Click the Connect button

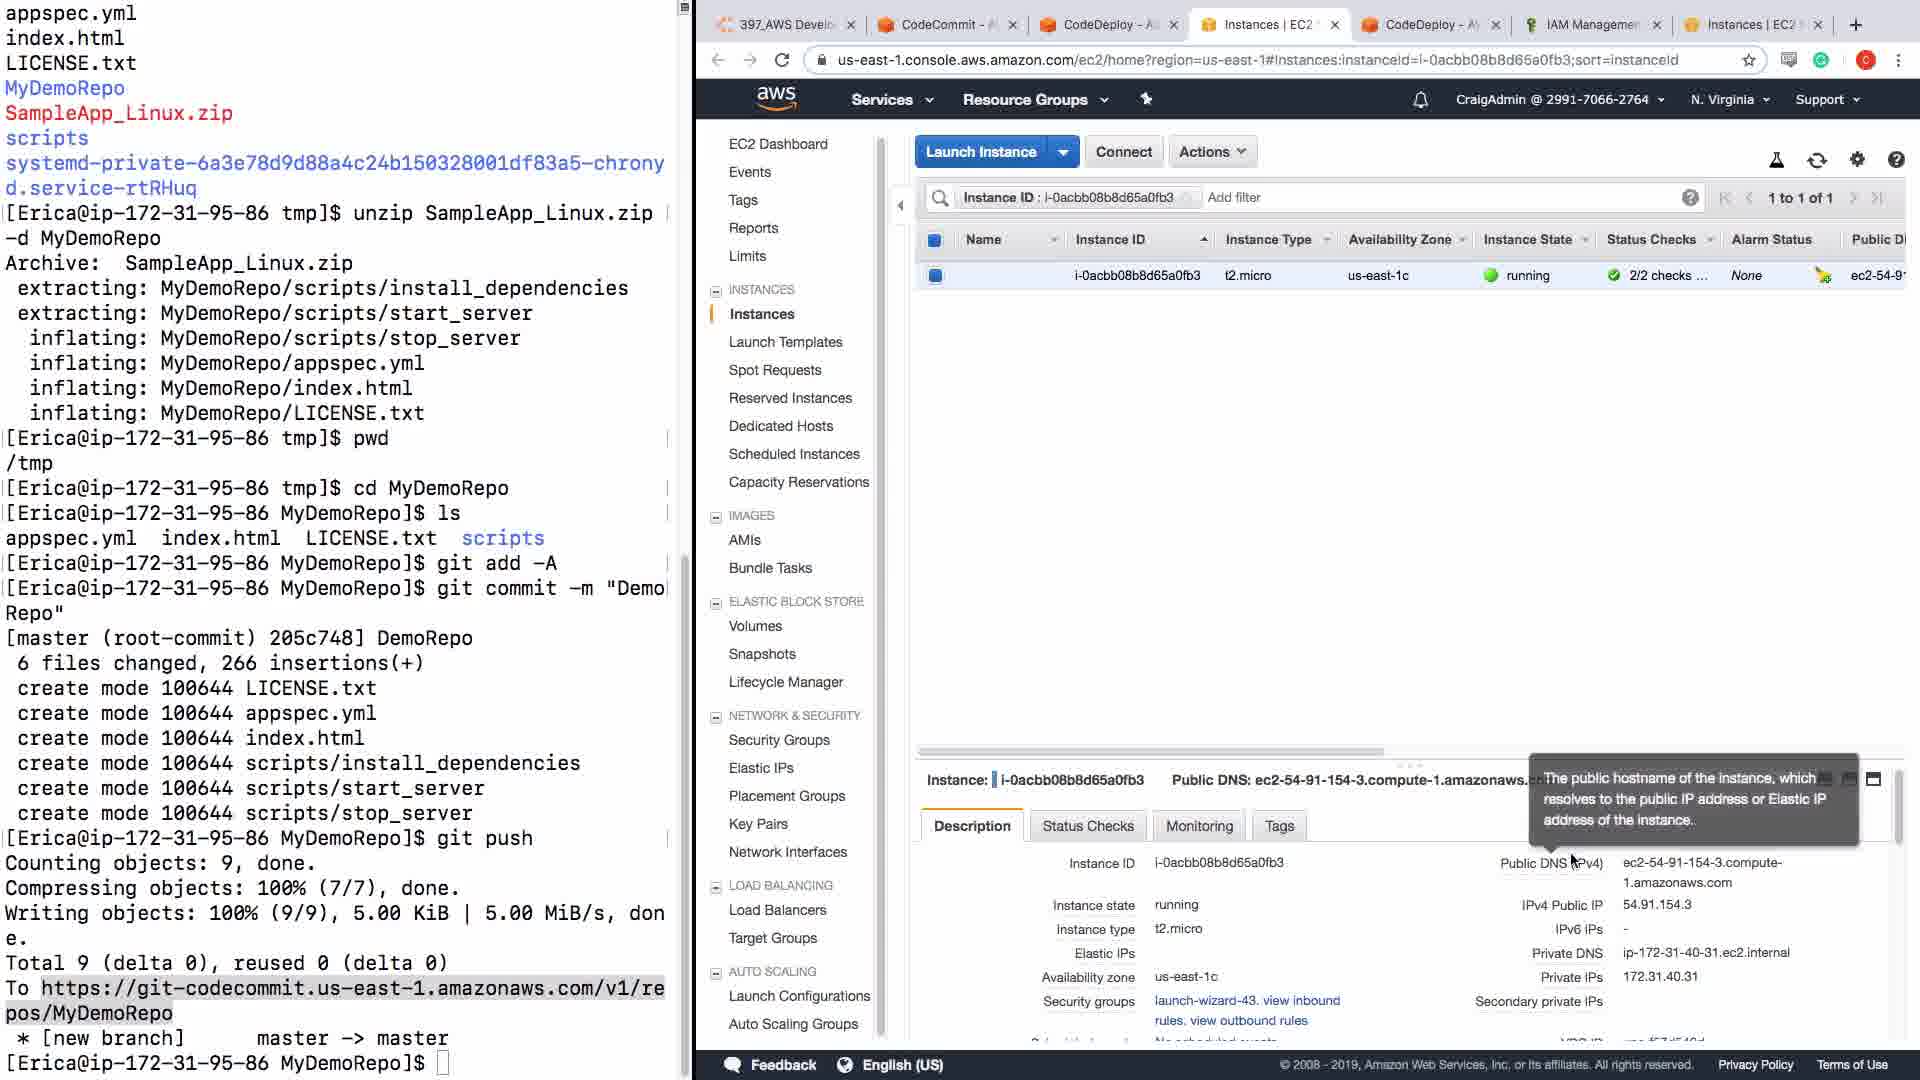coord(1123,152)
